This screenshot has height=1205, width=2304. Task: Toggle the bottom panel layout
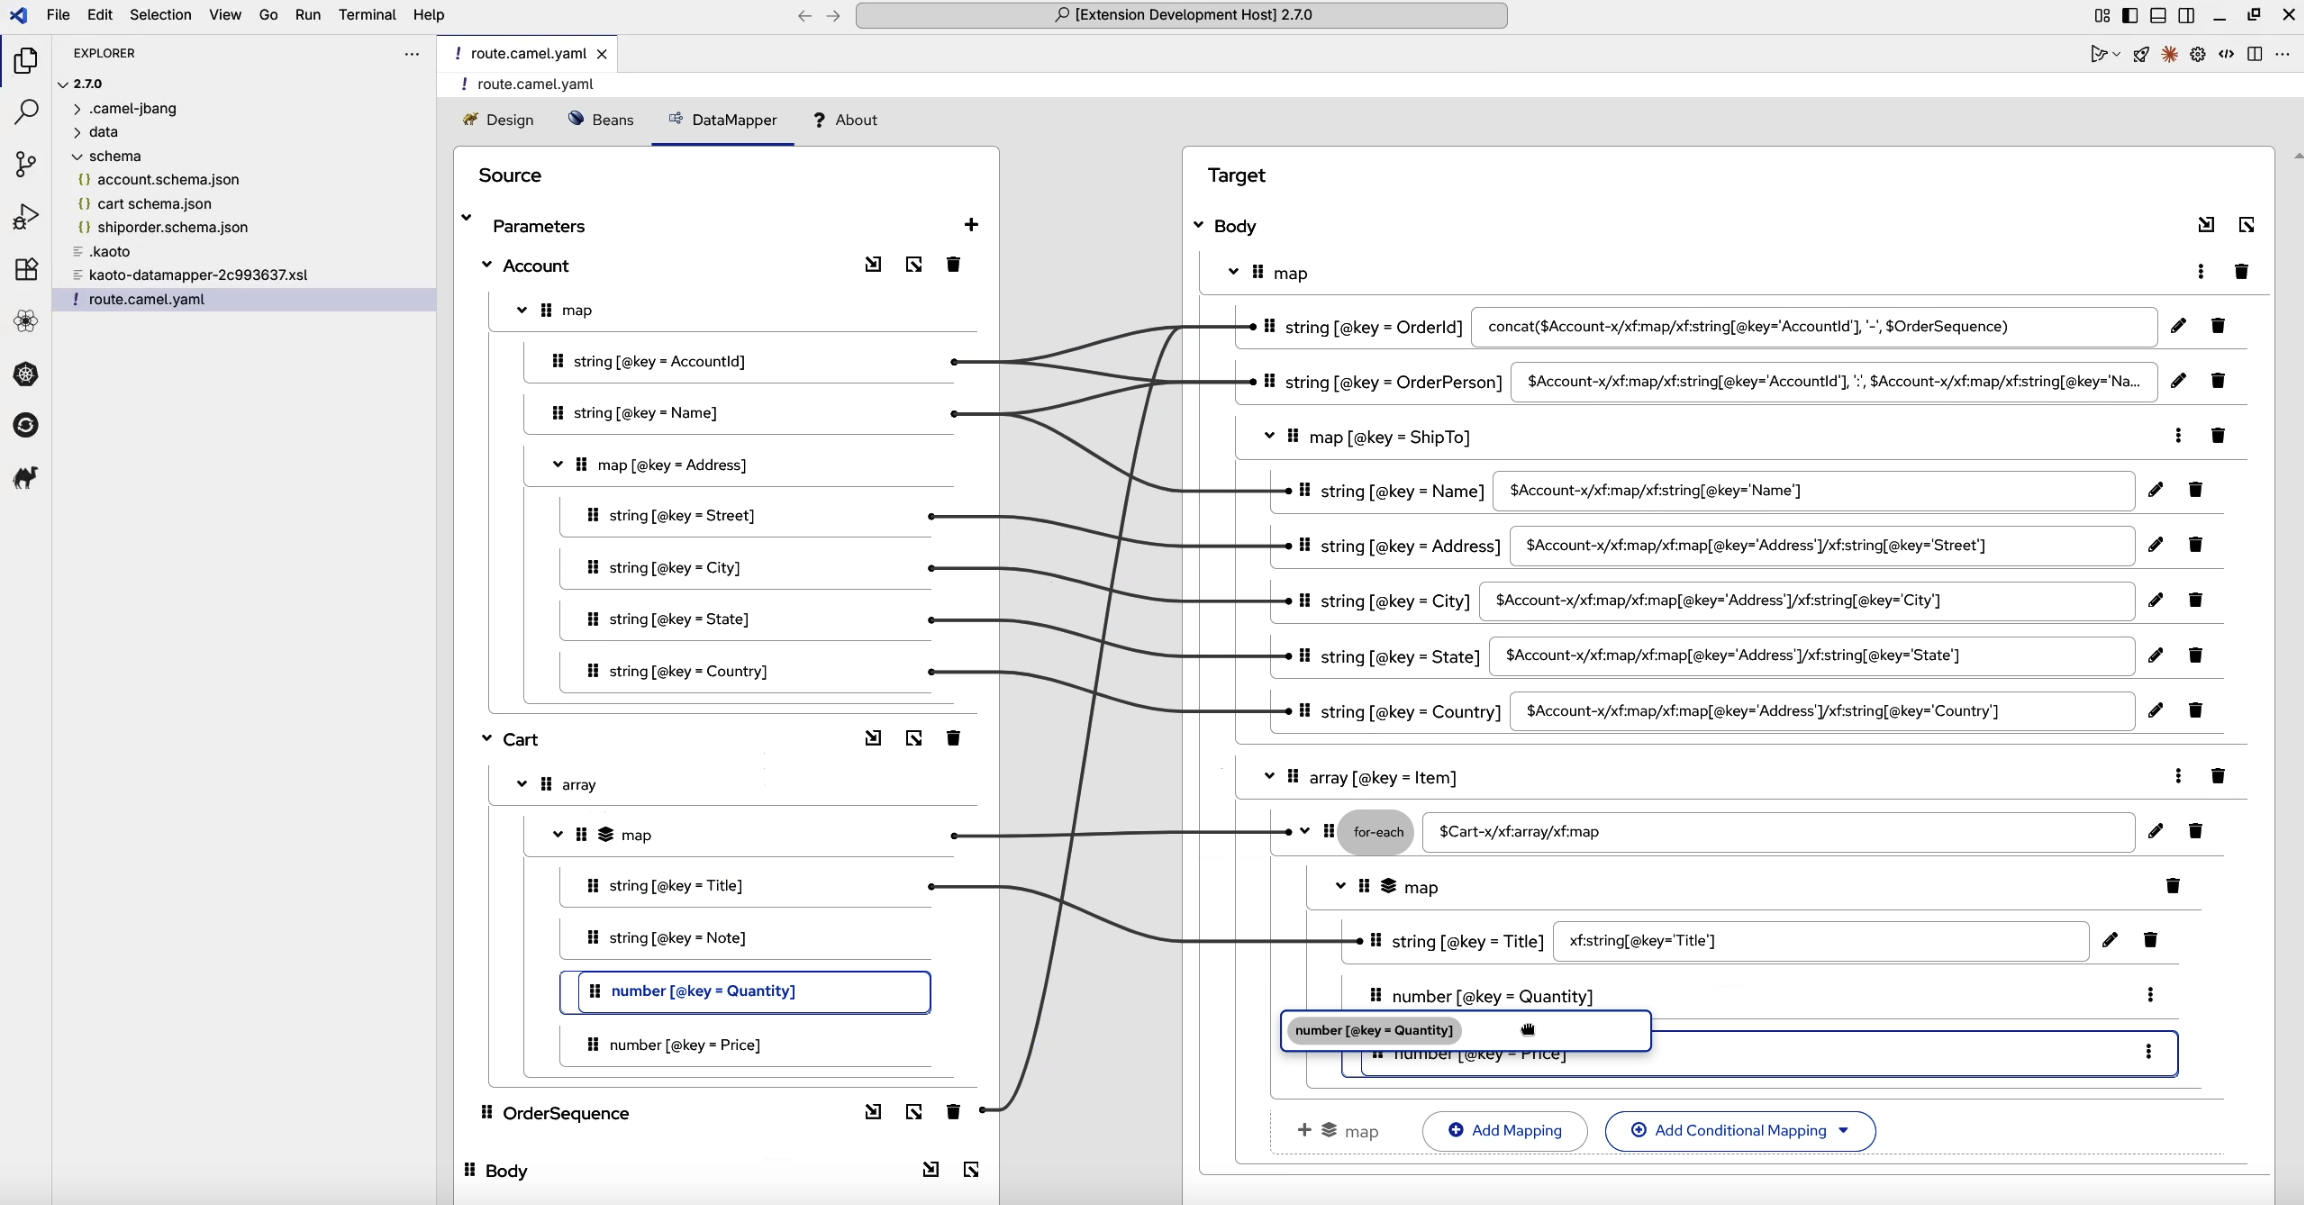click(x=2158, y=15)
